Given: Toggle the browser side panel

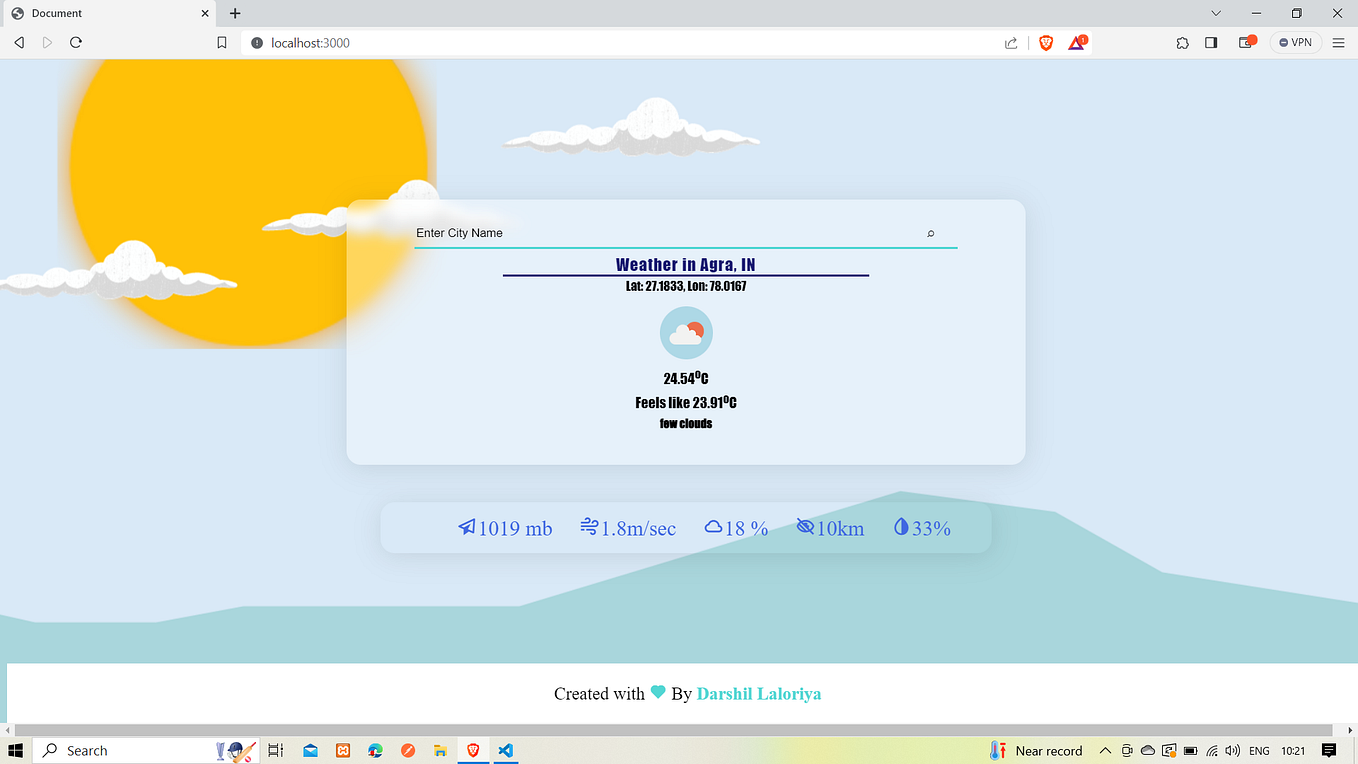Looking at the screenshot, I should click(1211, 42).
